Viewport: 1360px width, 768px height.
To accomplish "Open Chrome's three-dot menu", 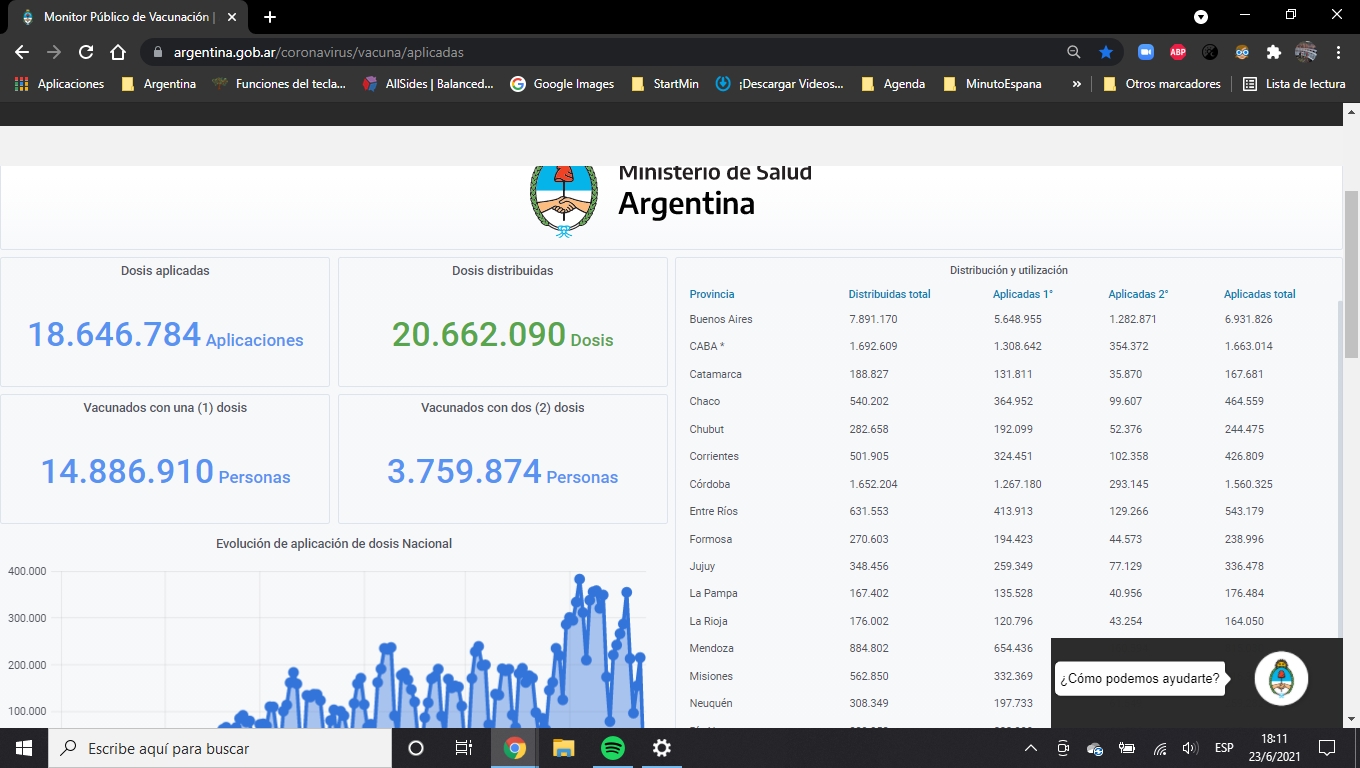I will [x=1338, y=52].
